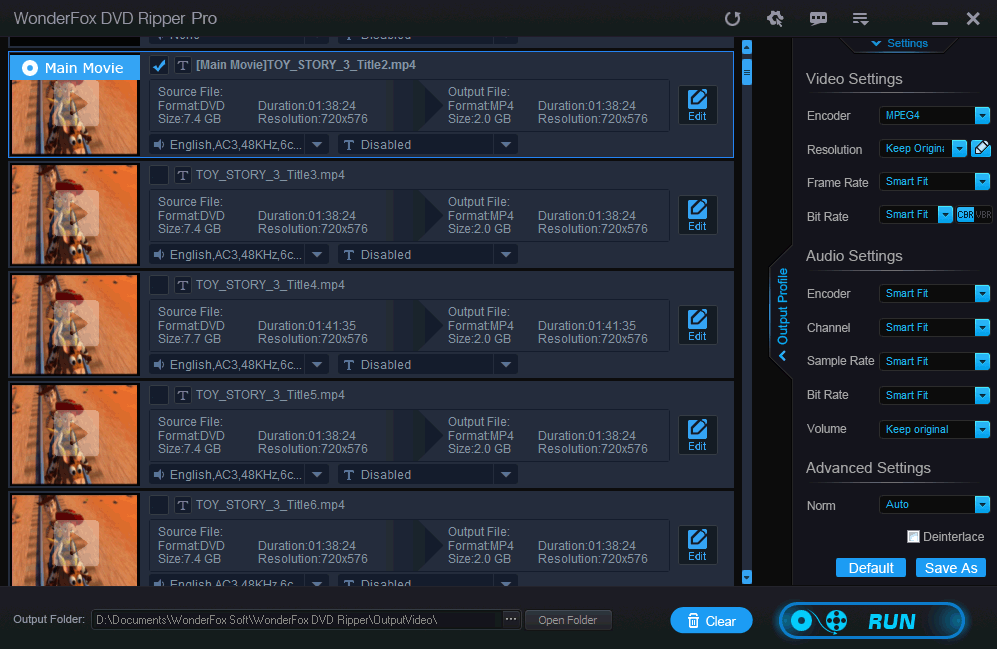Click rename T icon for Title2.mp4
Screen dimensions: 997x649
tap(183, 65)
